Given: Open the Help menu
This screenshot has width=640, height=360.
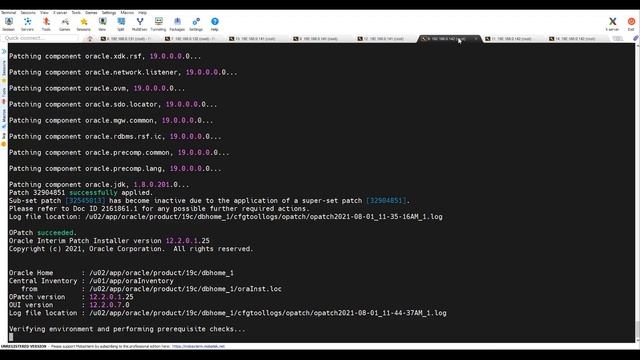Looking at the screenshot, I should (x=142, y=13).
